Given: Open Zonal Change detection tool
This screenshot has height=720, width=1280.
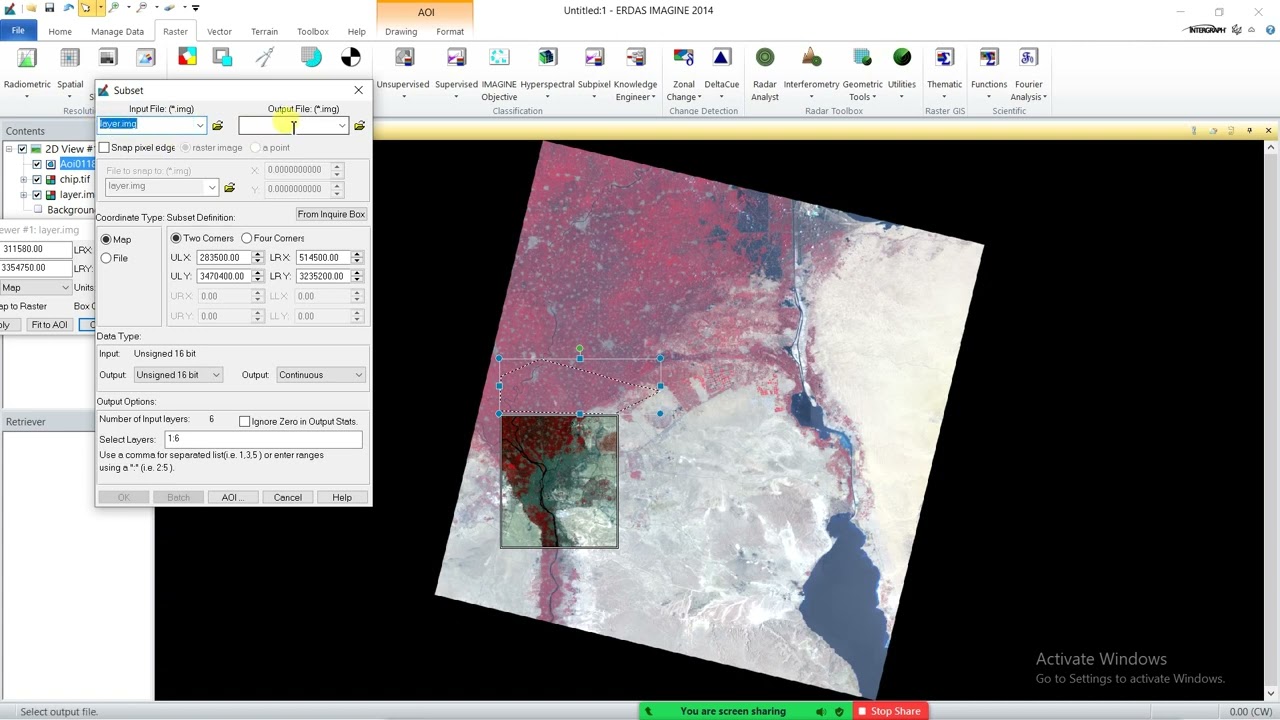Looking at the screenshot, I should click(684, 58).
